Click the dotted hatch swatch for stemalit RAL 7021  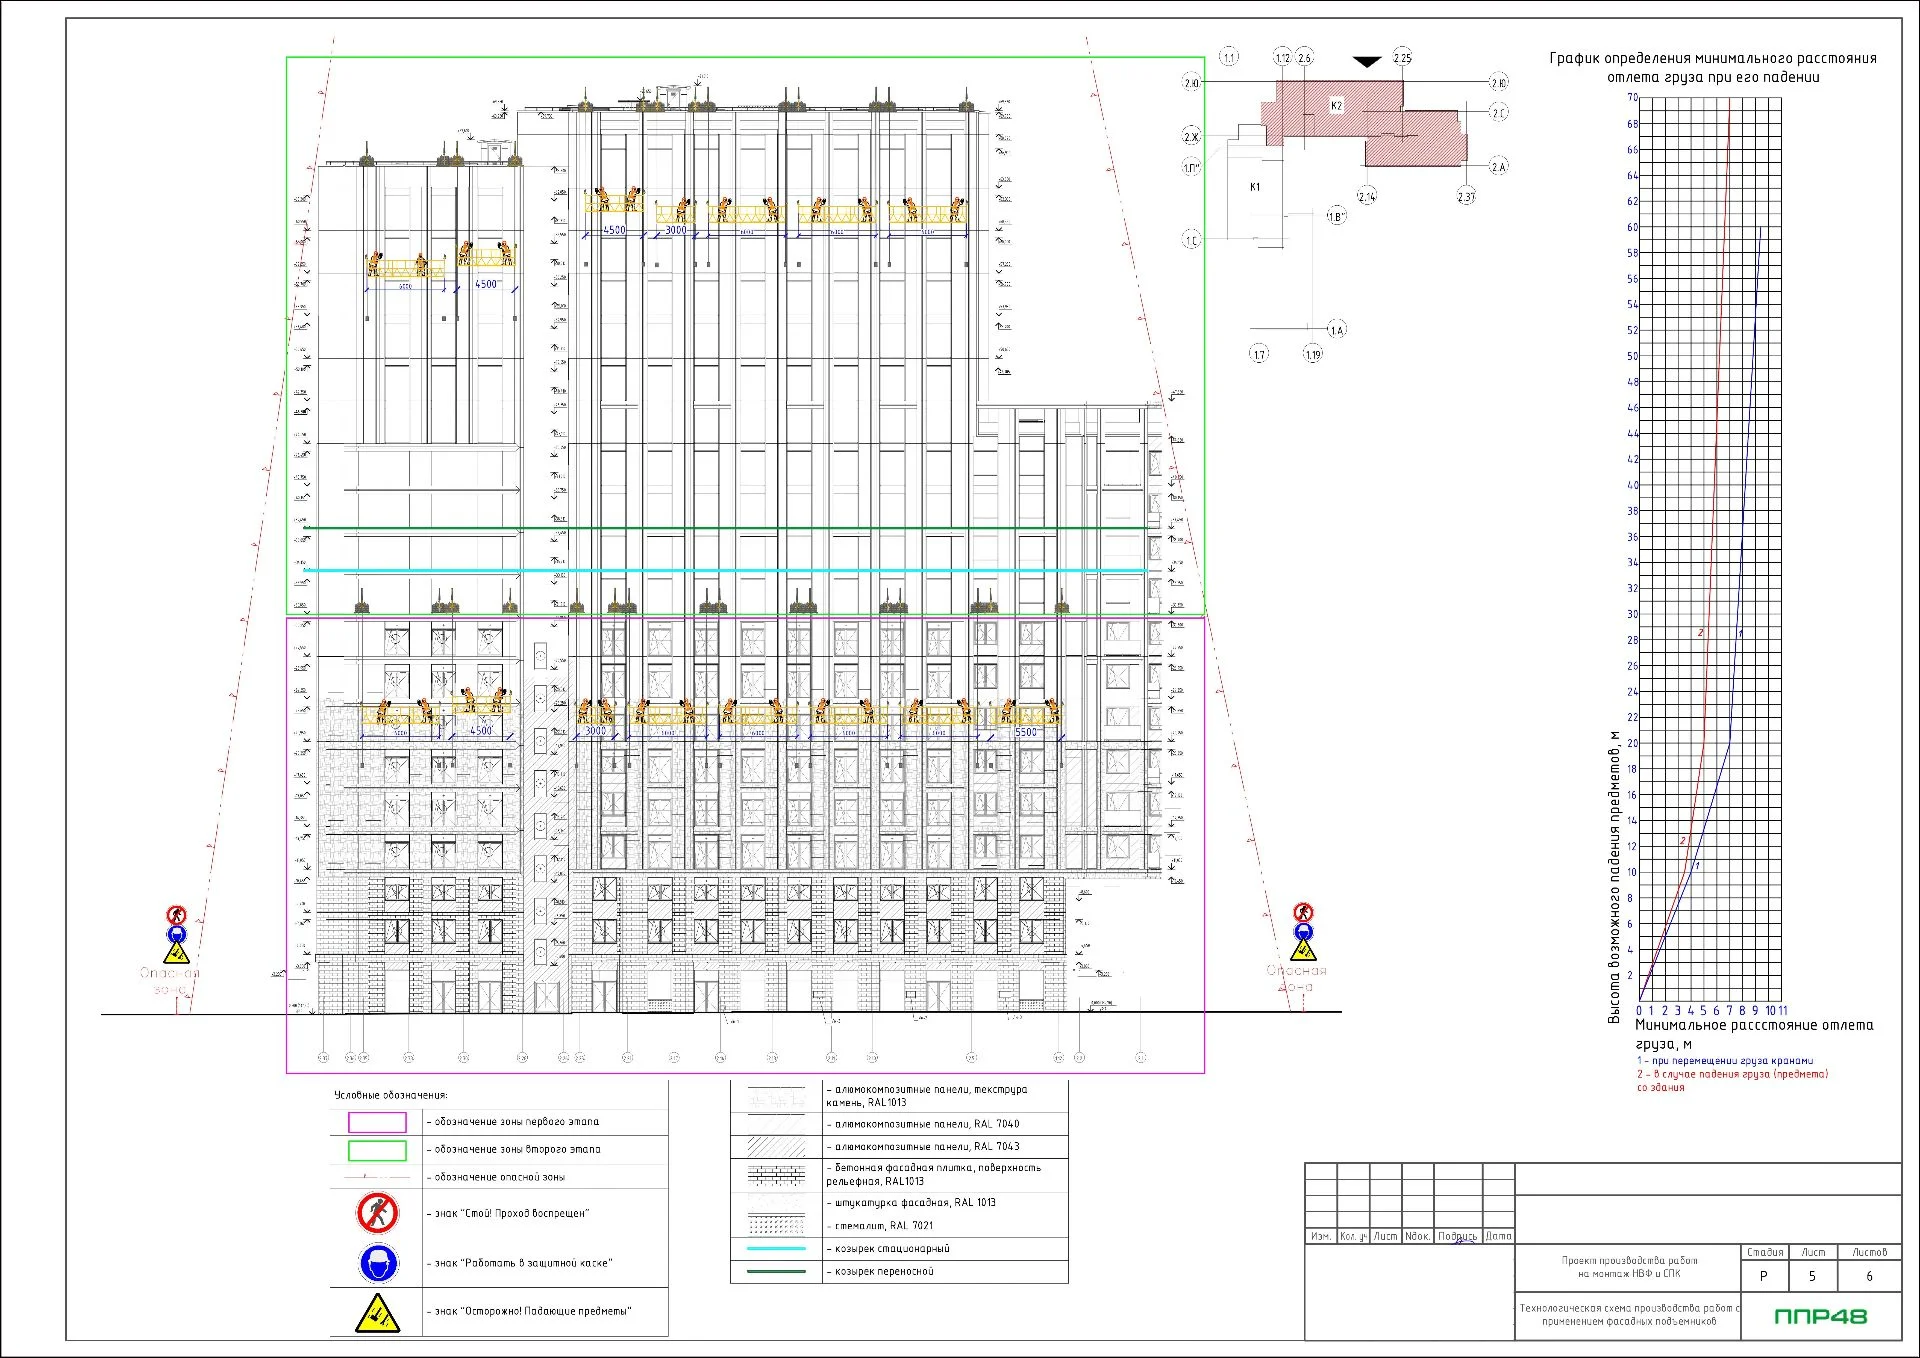coord(776,1225)
